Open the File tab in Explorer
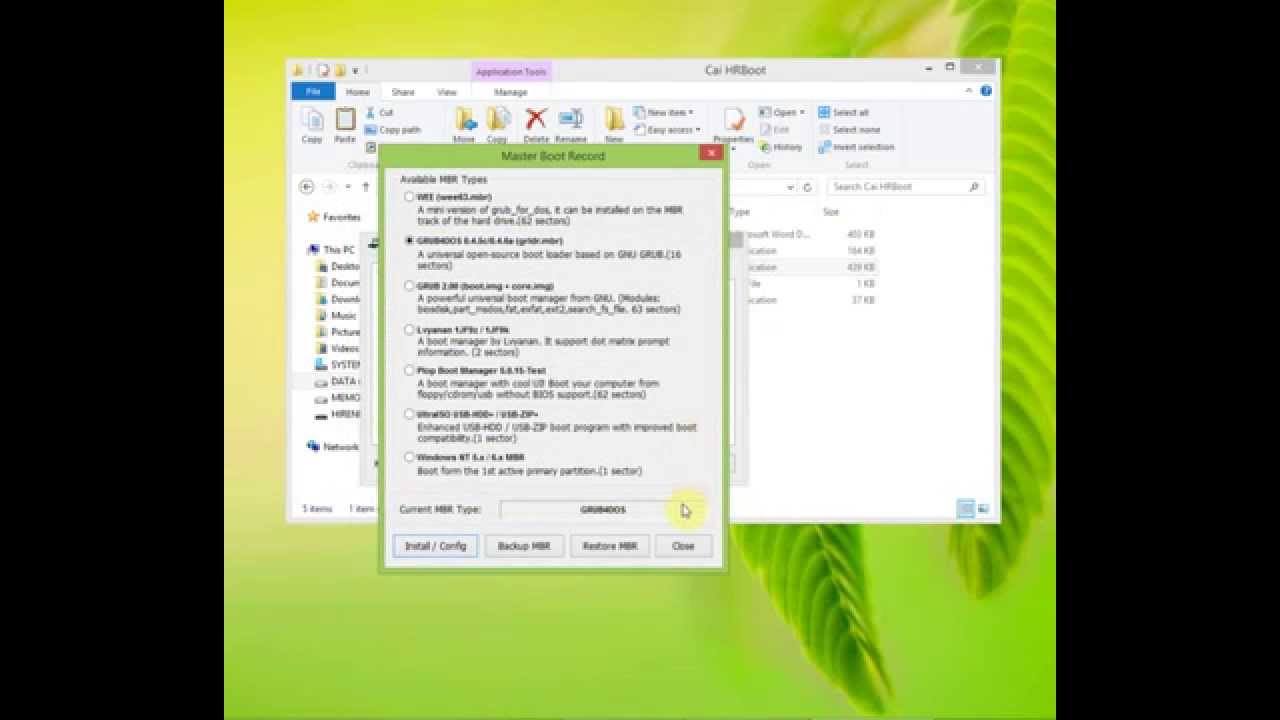 click(x=313, y=92)
